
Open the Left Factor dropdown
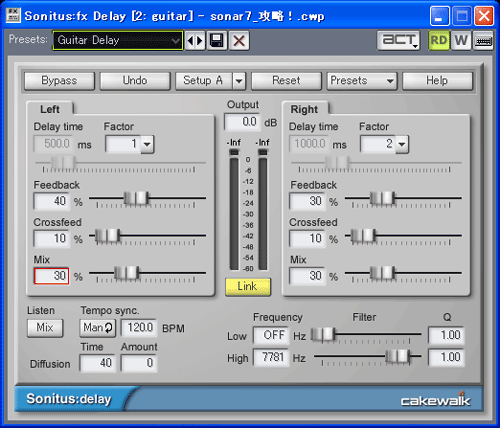point(147,144)
